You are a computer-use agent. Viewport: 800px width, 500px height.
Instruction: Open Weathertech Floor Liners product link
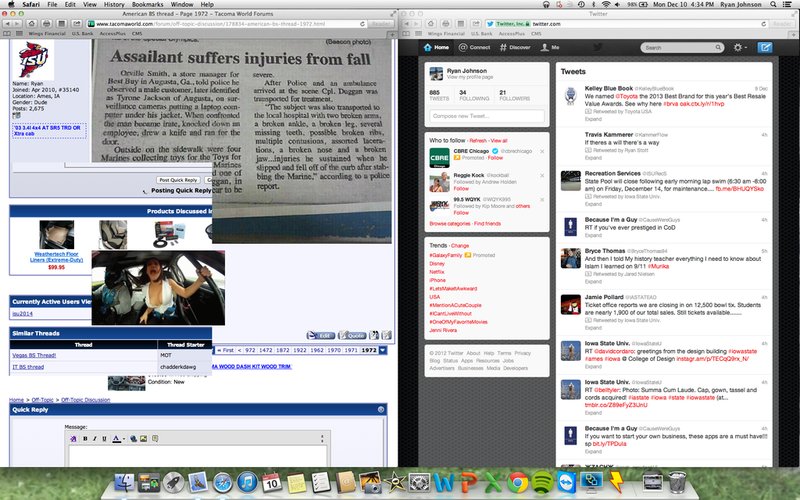click(56, 257)
